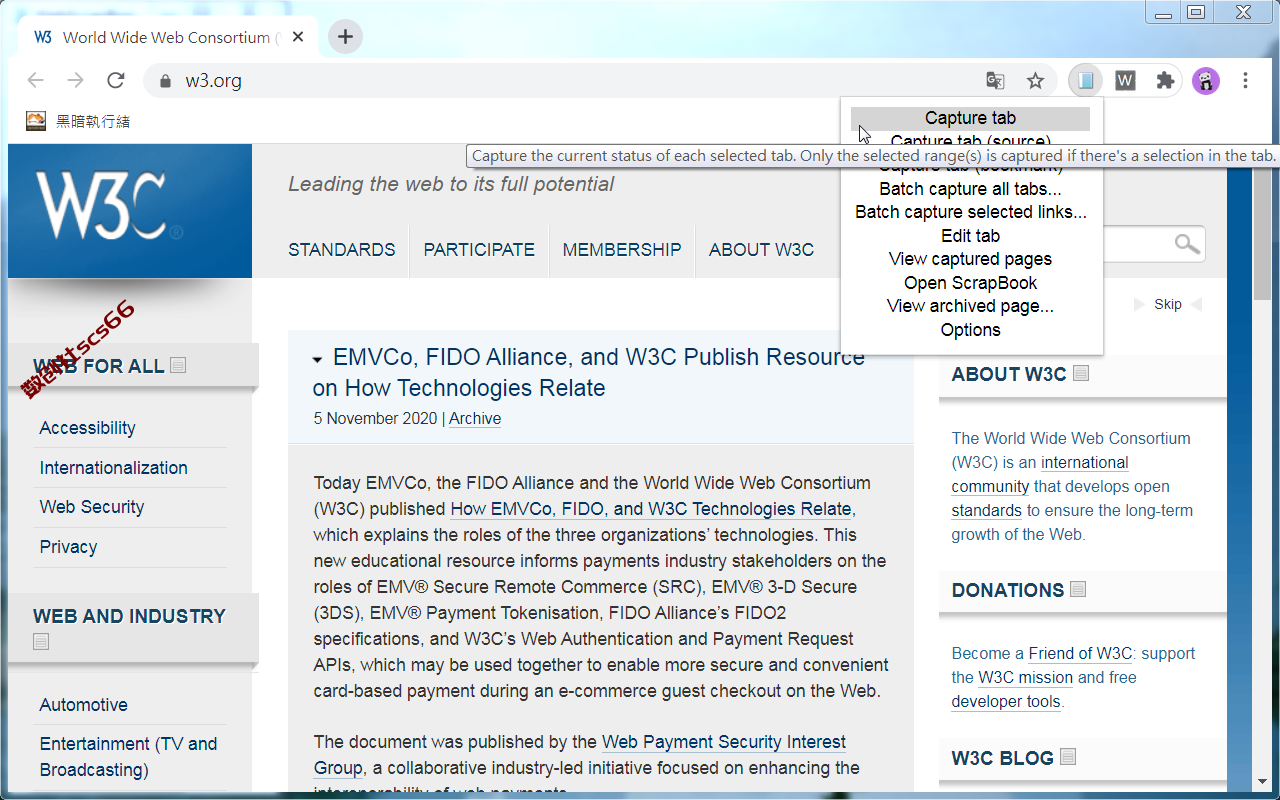Collapse the EMVCo news item triangle
1280x800 pixels.
[x=317, y=360]
